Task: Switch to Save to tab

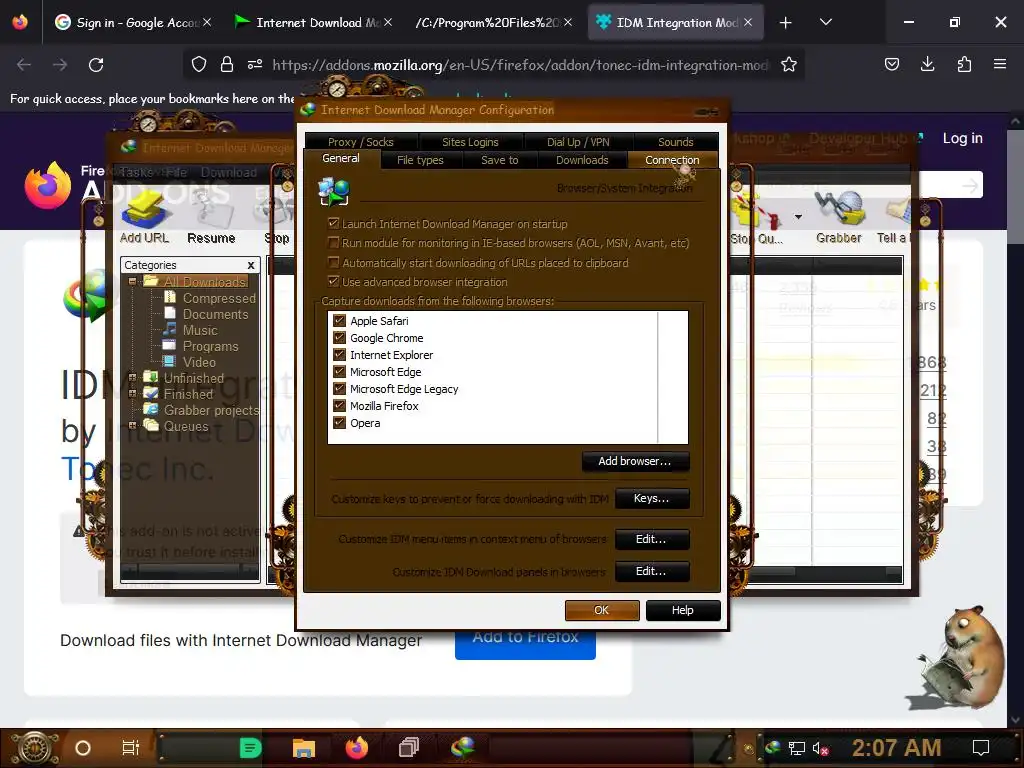Action: pyautogui.click(x=500, y=160)
